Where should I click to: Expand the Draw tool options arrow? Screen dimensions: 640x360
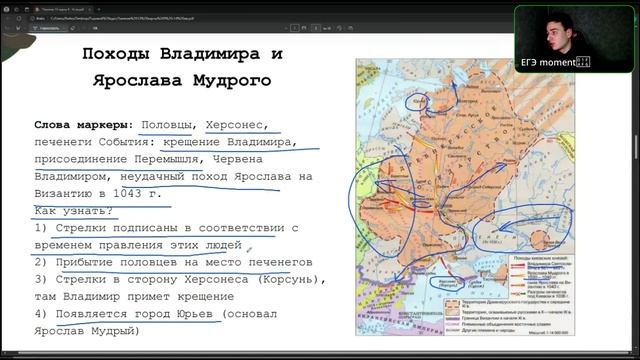tap(64, 28)
